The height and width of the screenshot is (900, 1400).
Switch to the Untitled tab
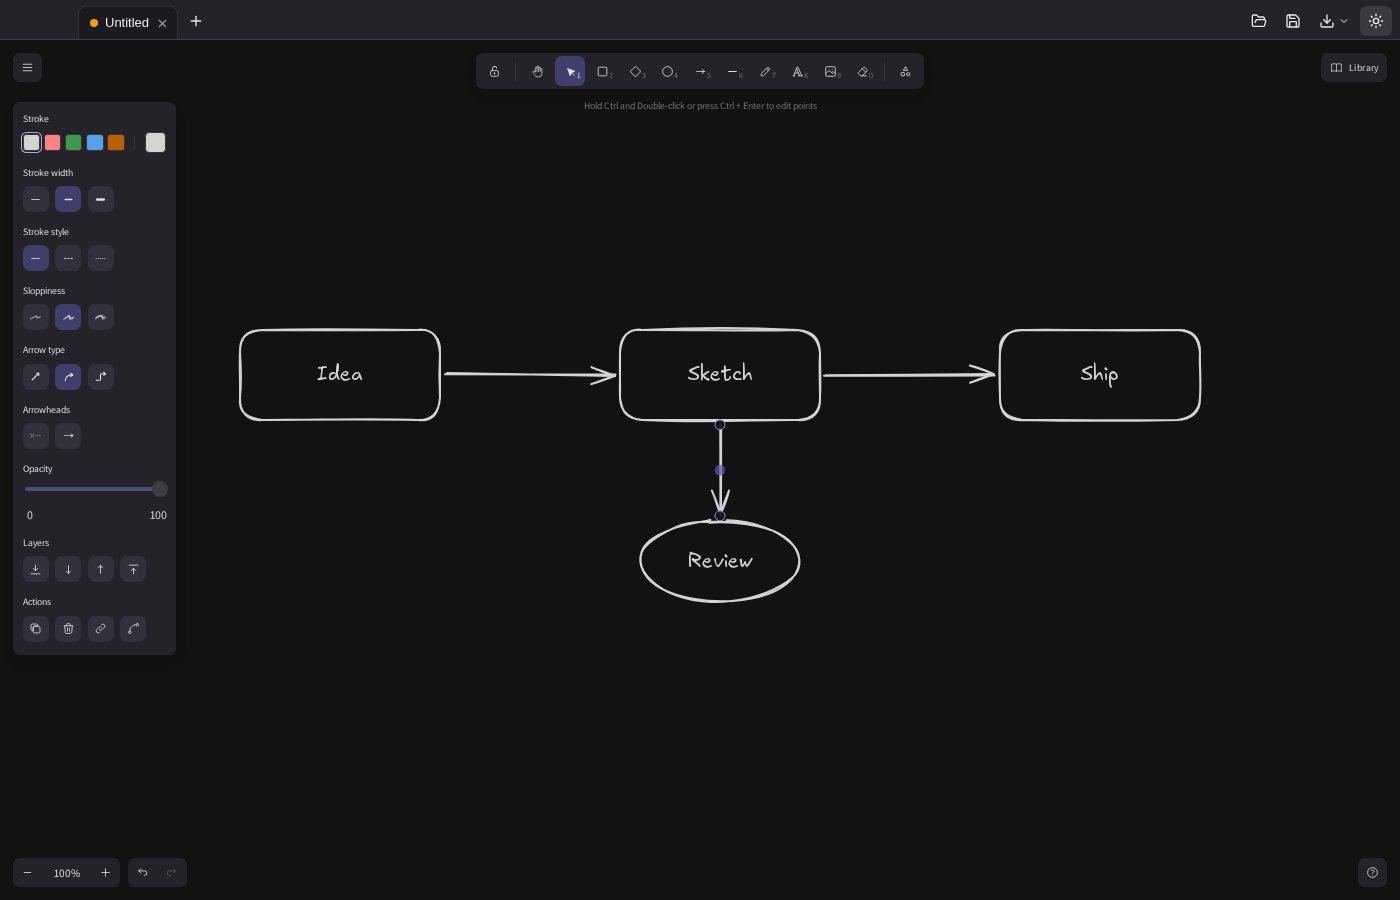(128, 22)
